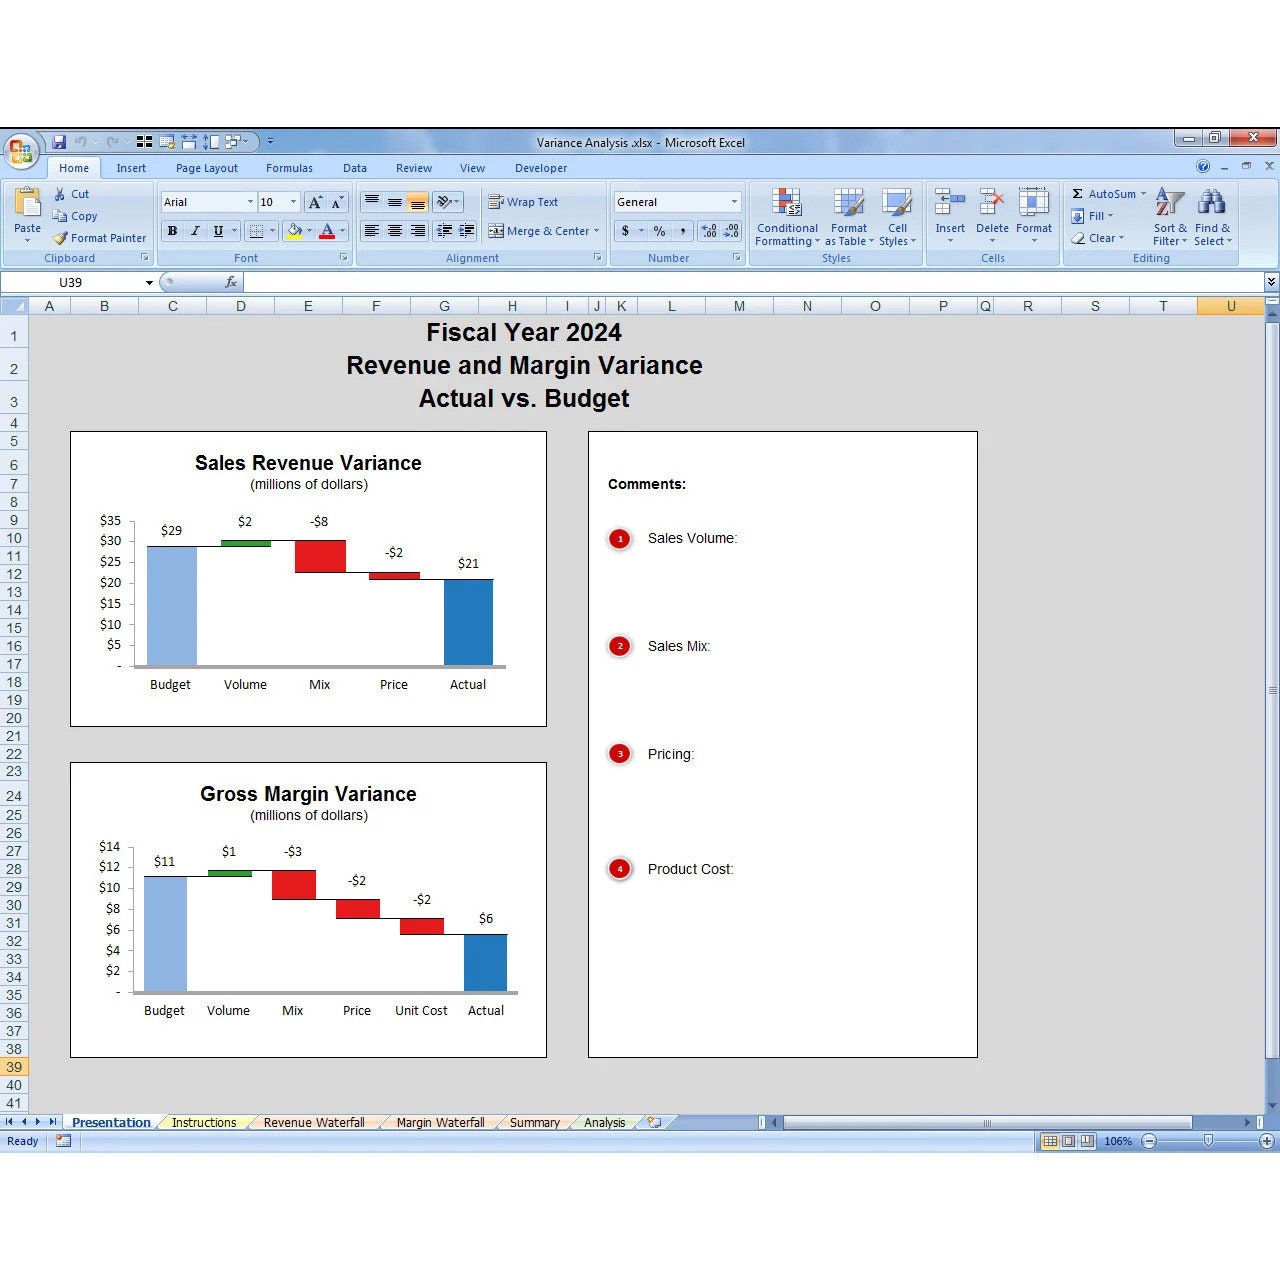The width and height of the screenshot is (1280, 1280).
Task: Switch to the Formulas ribbon tab
Action: [289, 168]
